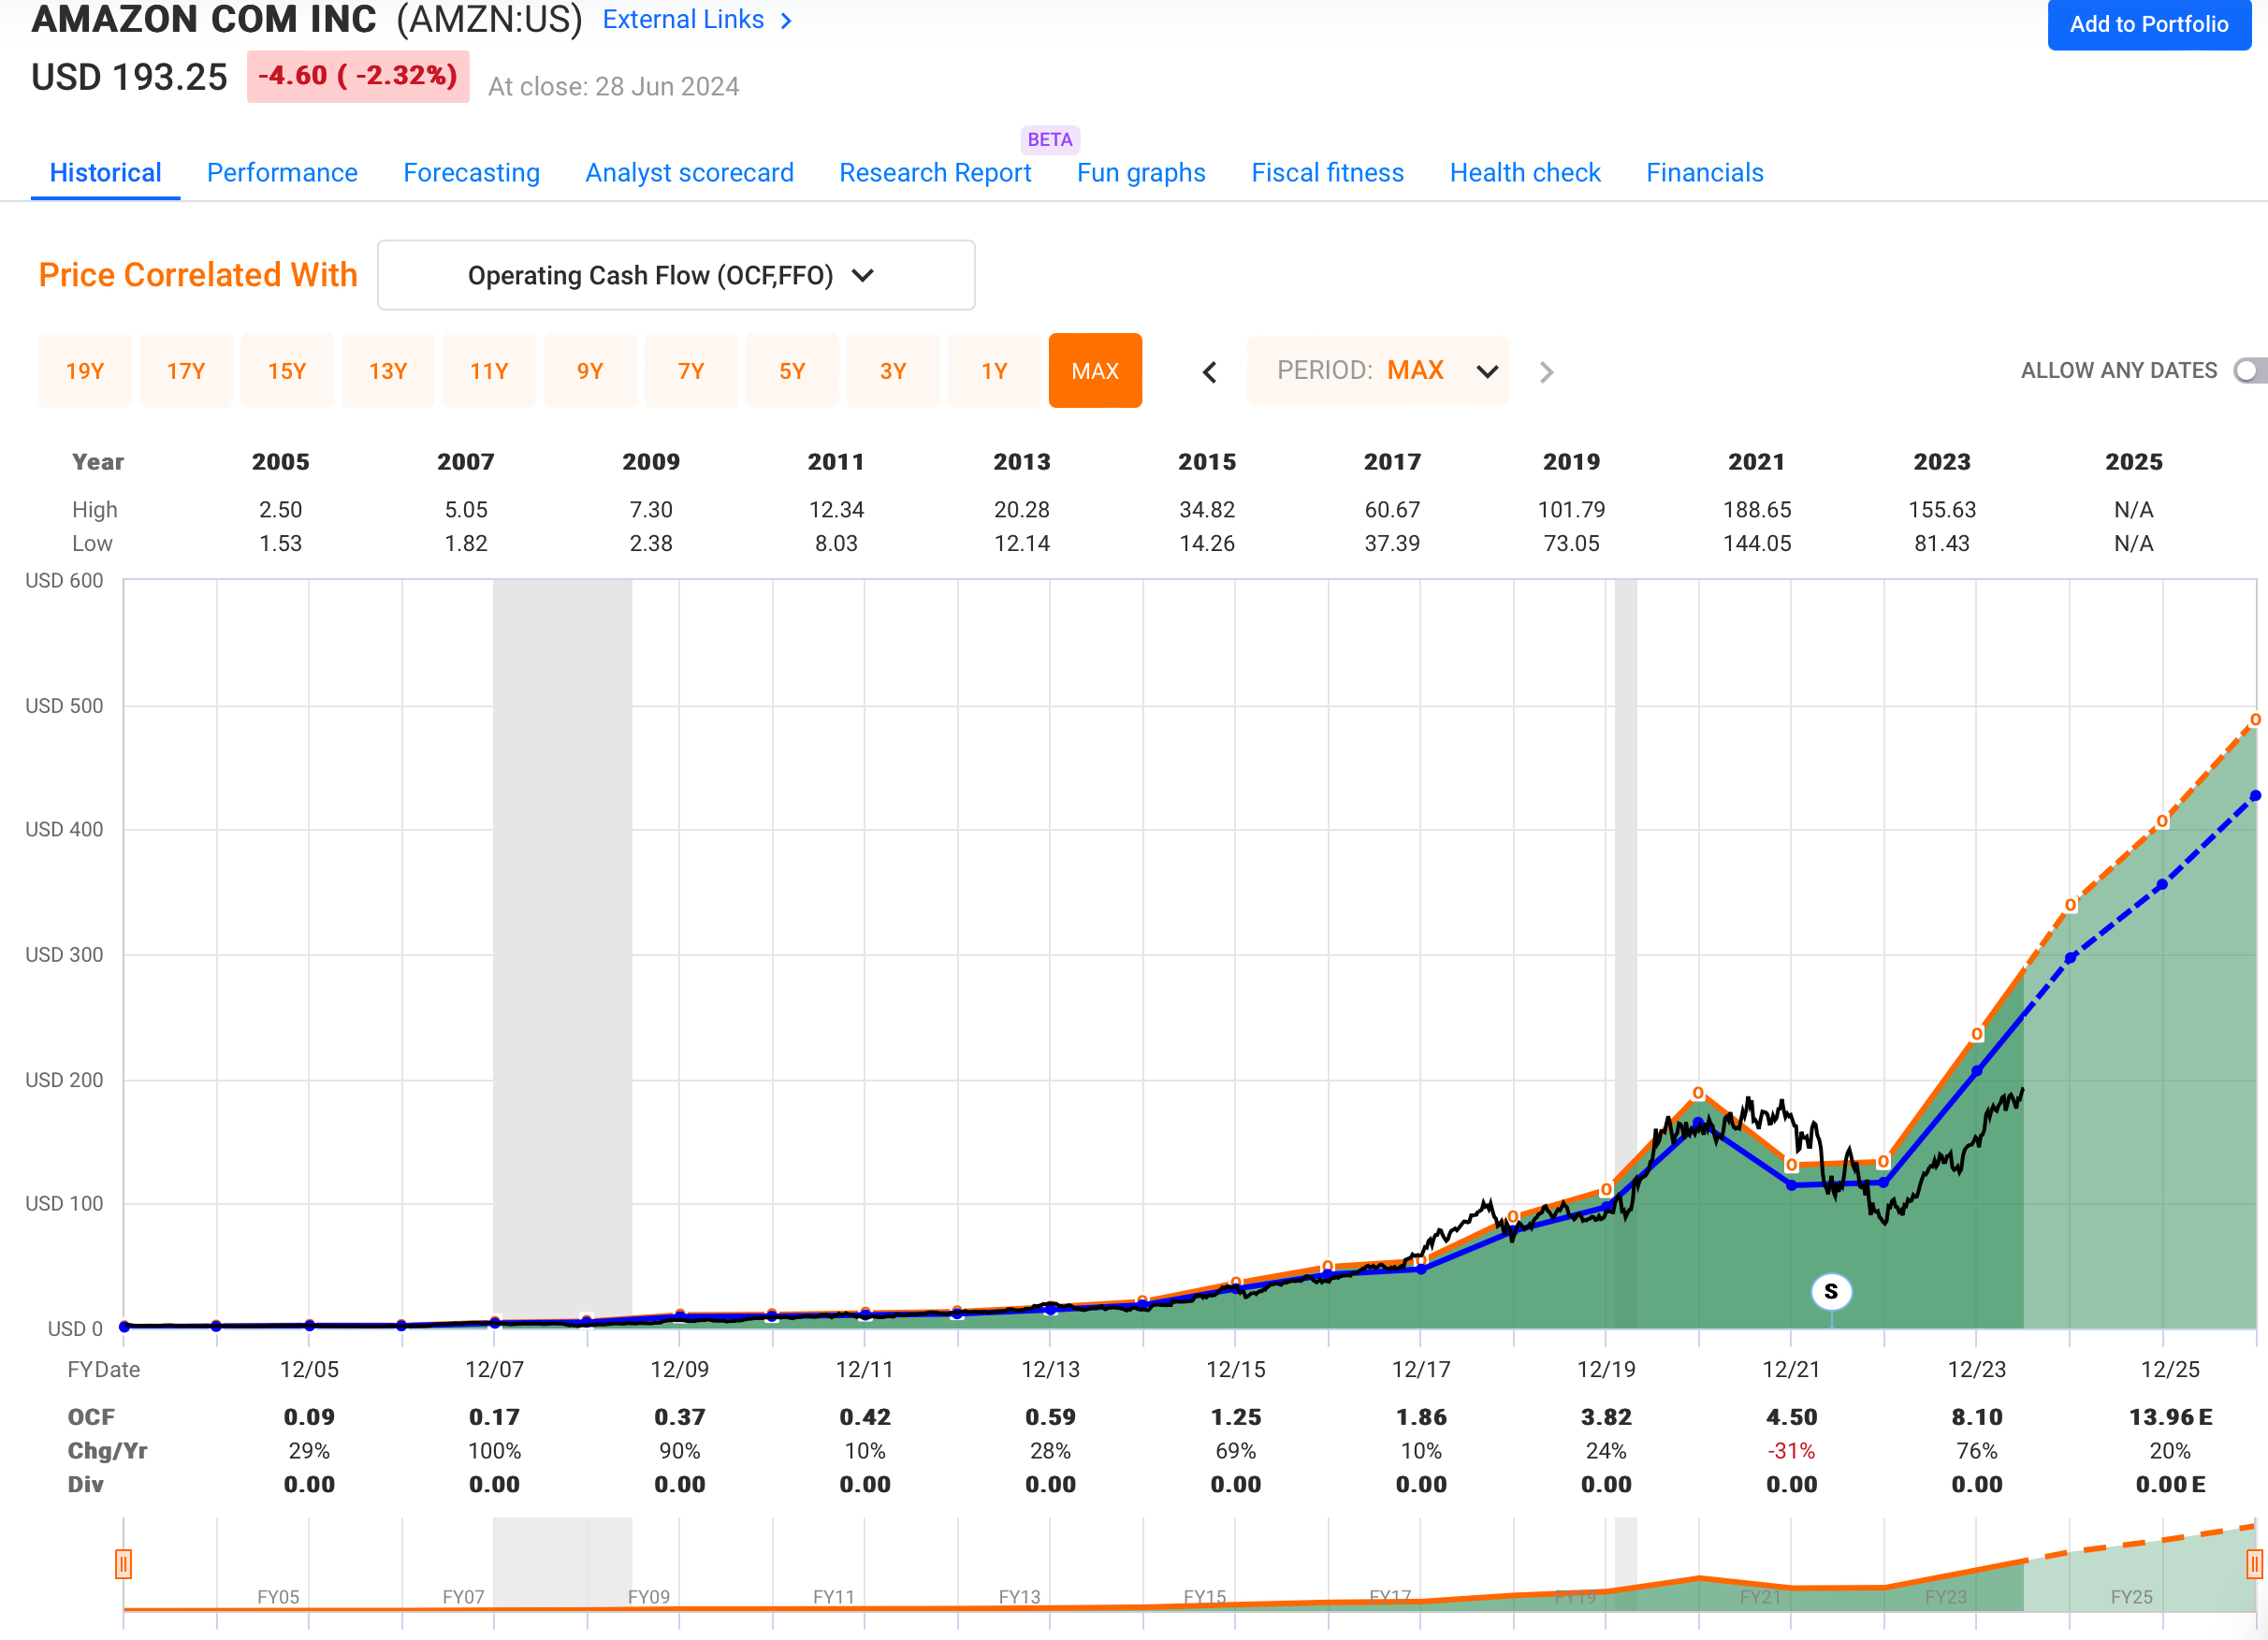
Task: Open Operating Cash Flow correlation dropdown
Action: 675,275
